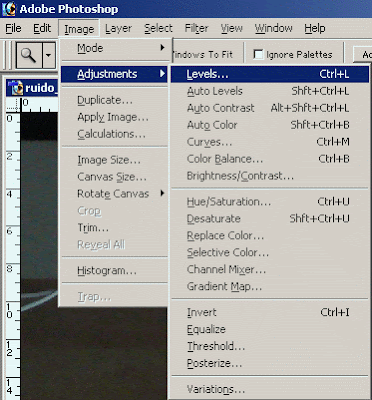Choose Duplicate from Image menu
The height and width of the screenshot is (400, 372).
pos(114,100)
